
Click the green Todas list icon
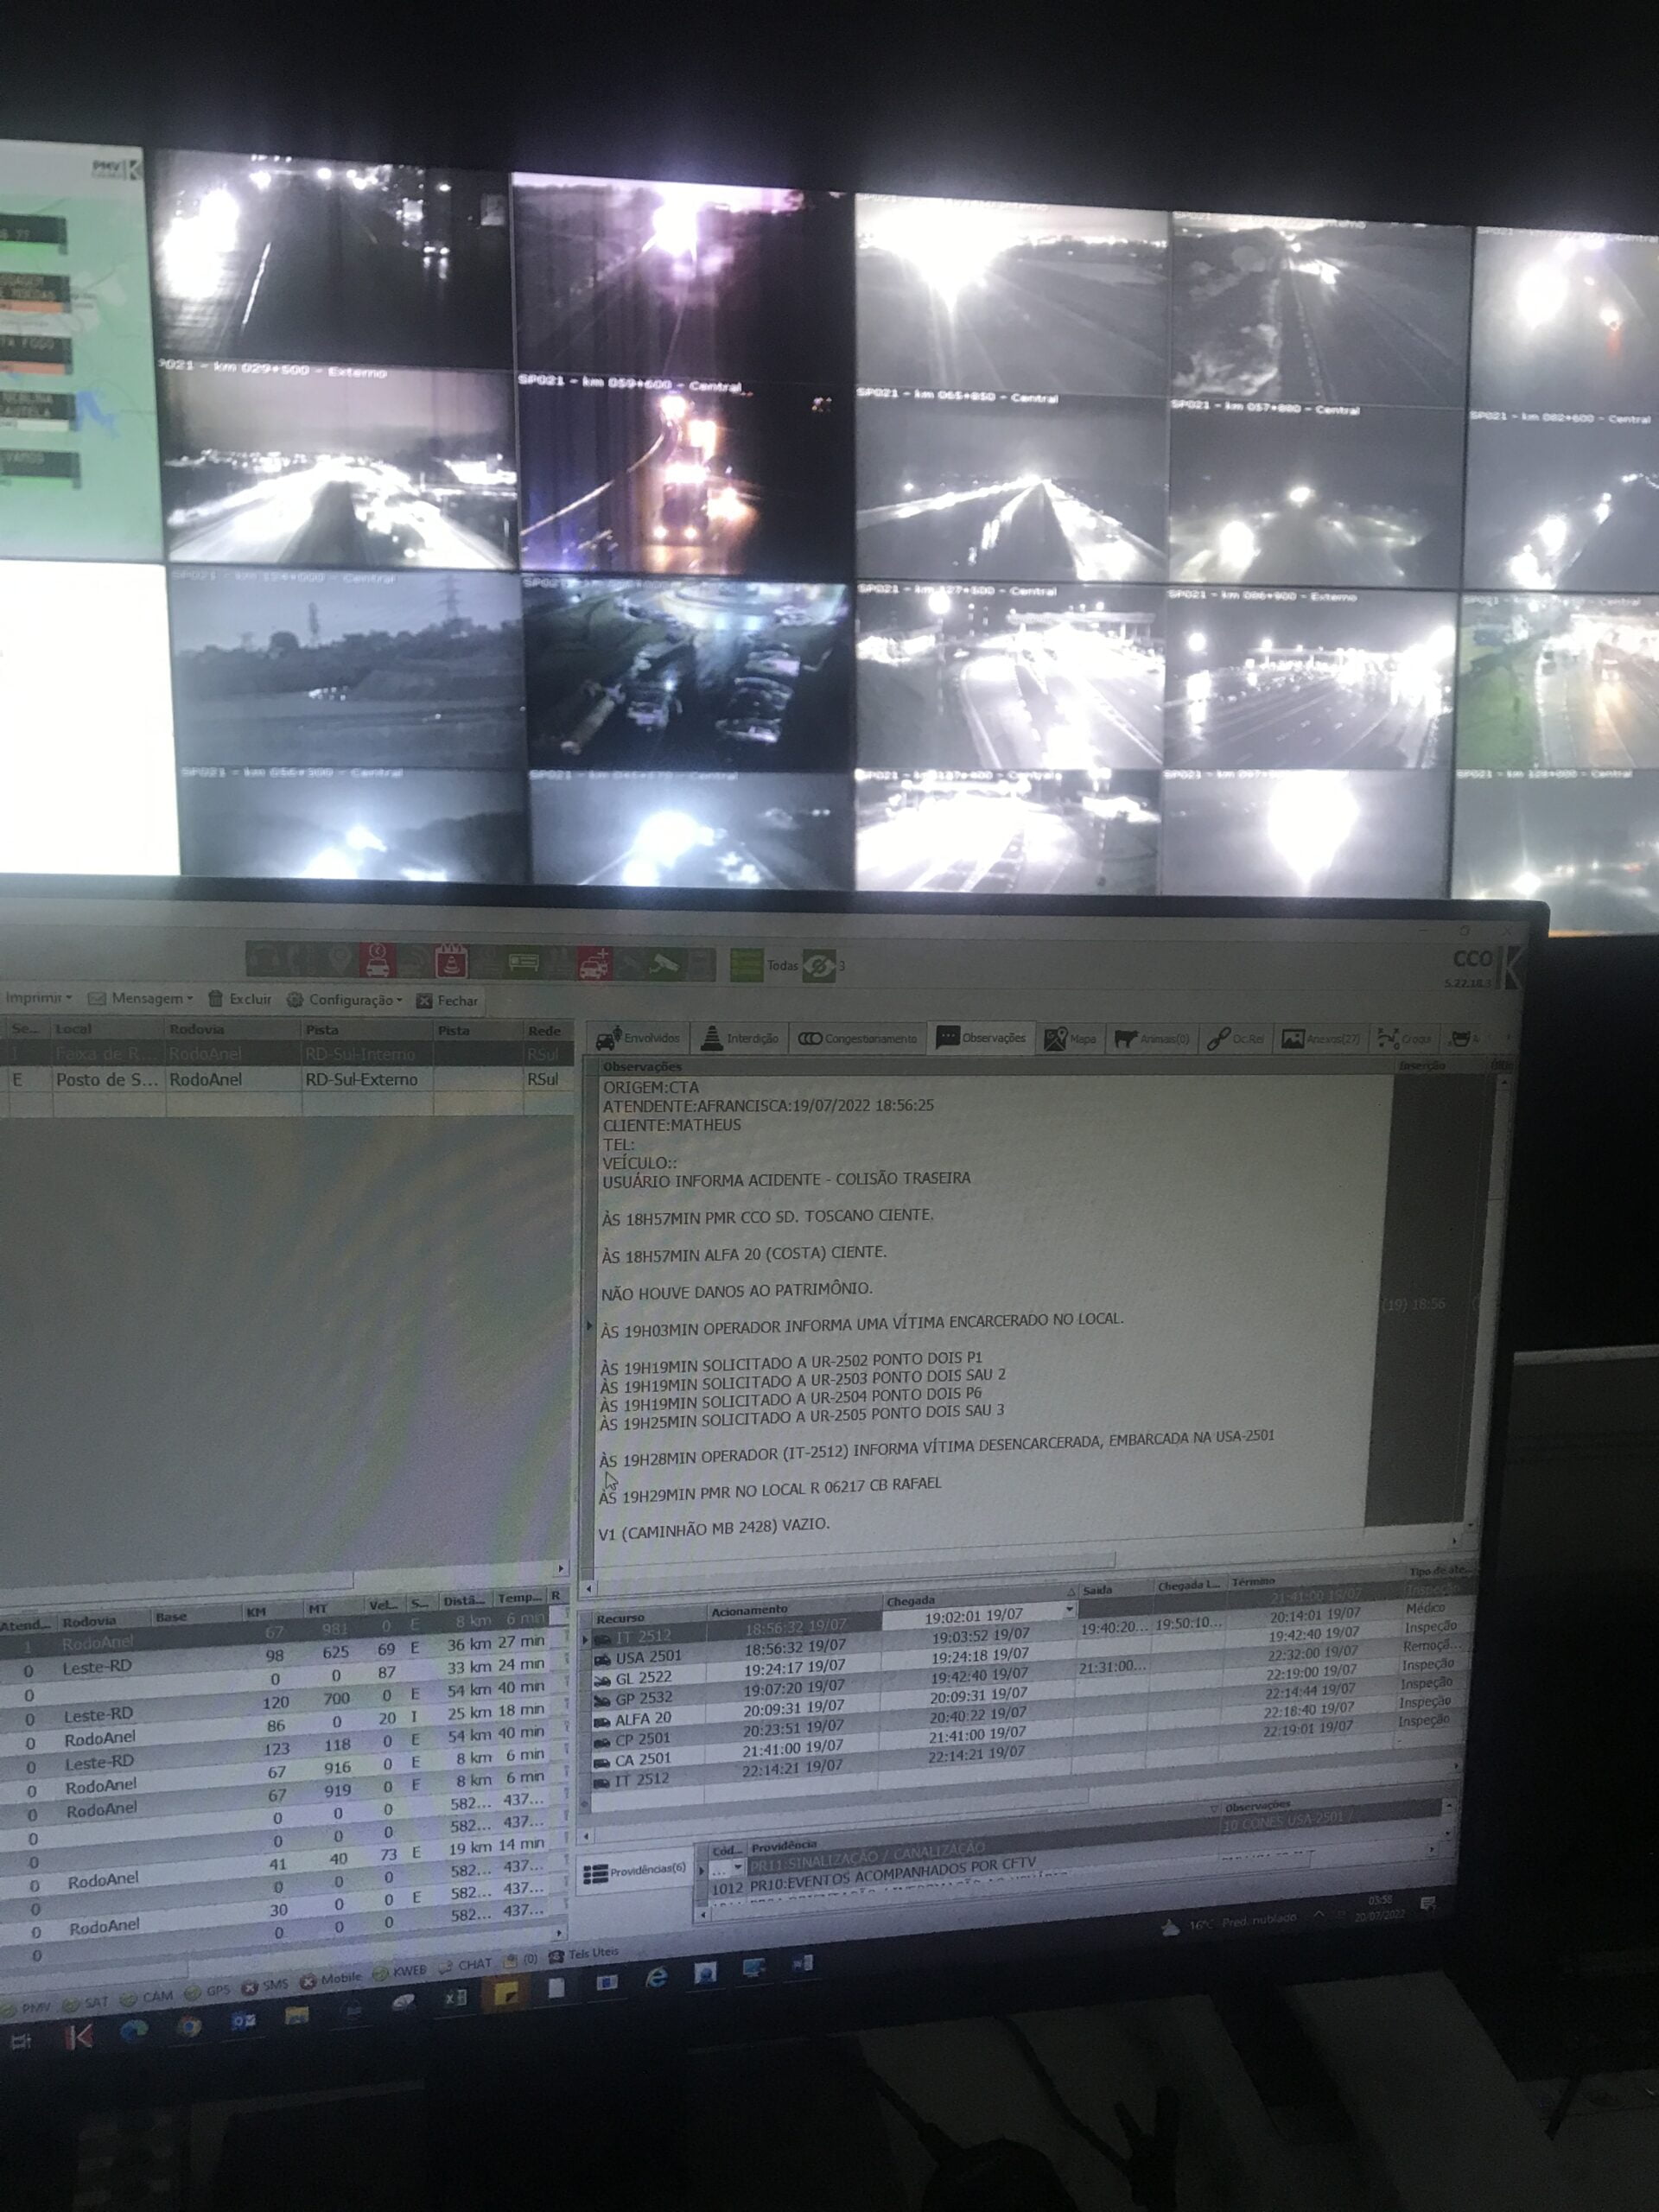point(746,965)
